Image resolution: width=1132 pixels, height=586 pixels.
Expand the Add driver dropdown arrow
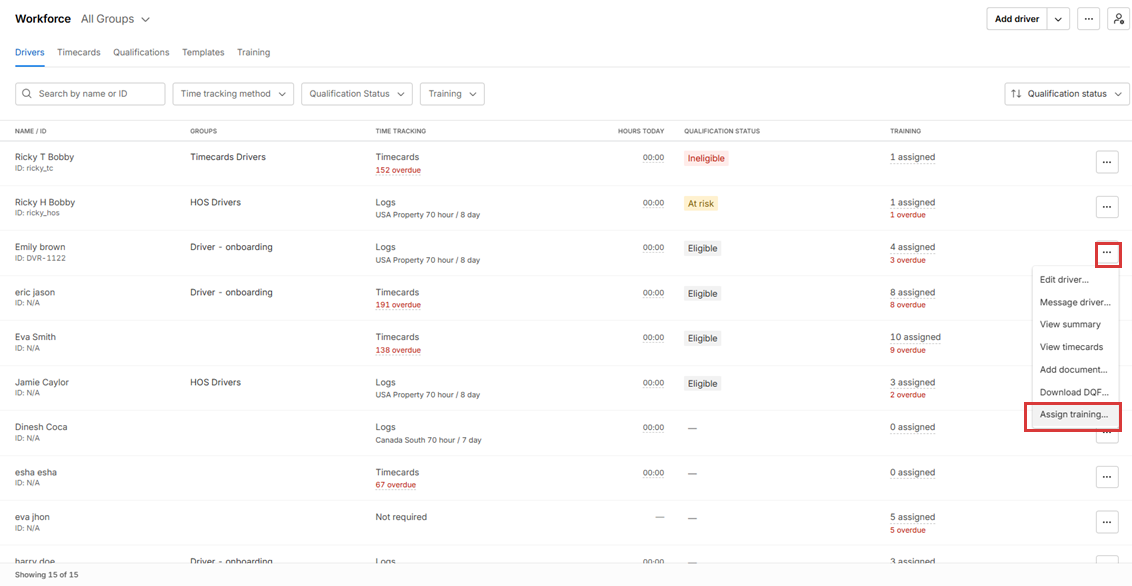[1058, 19]
